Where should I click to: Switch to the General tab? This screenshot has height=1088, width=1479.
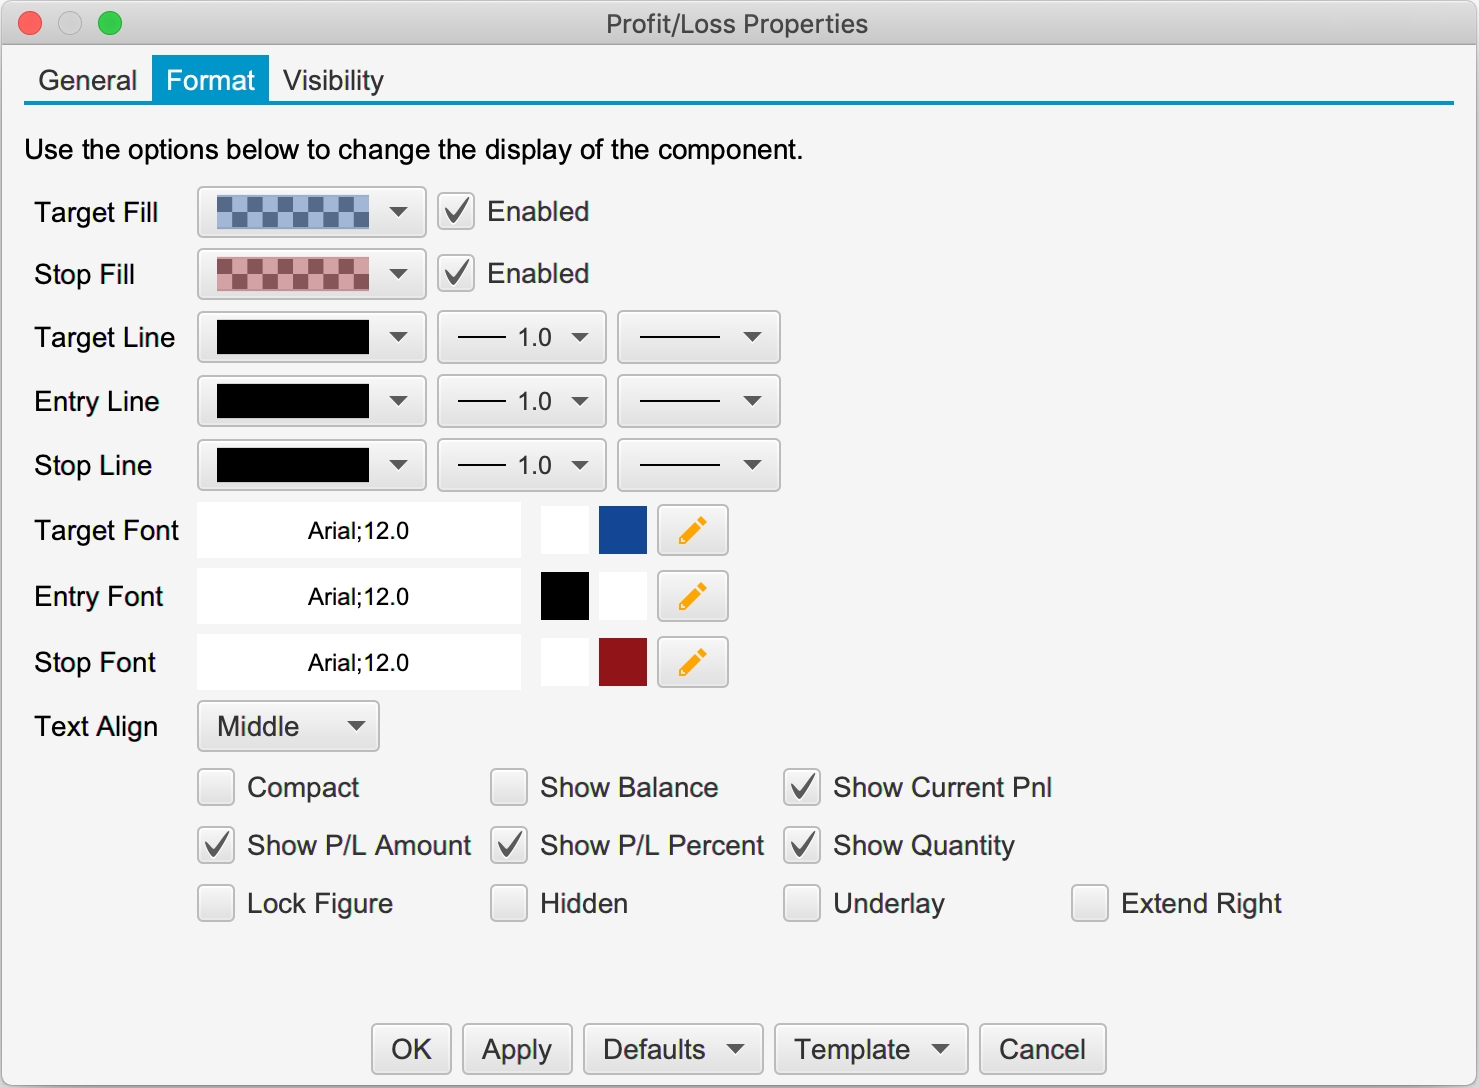(88, 80)
